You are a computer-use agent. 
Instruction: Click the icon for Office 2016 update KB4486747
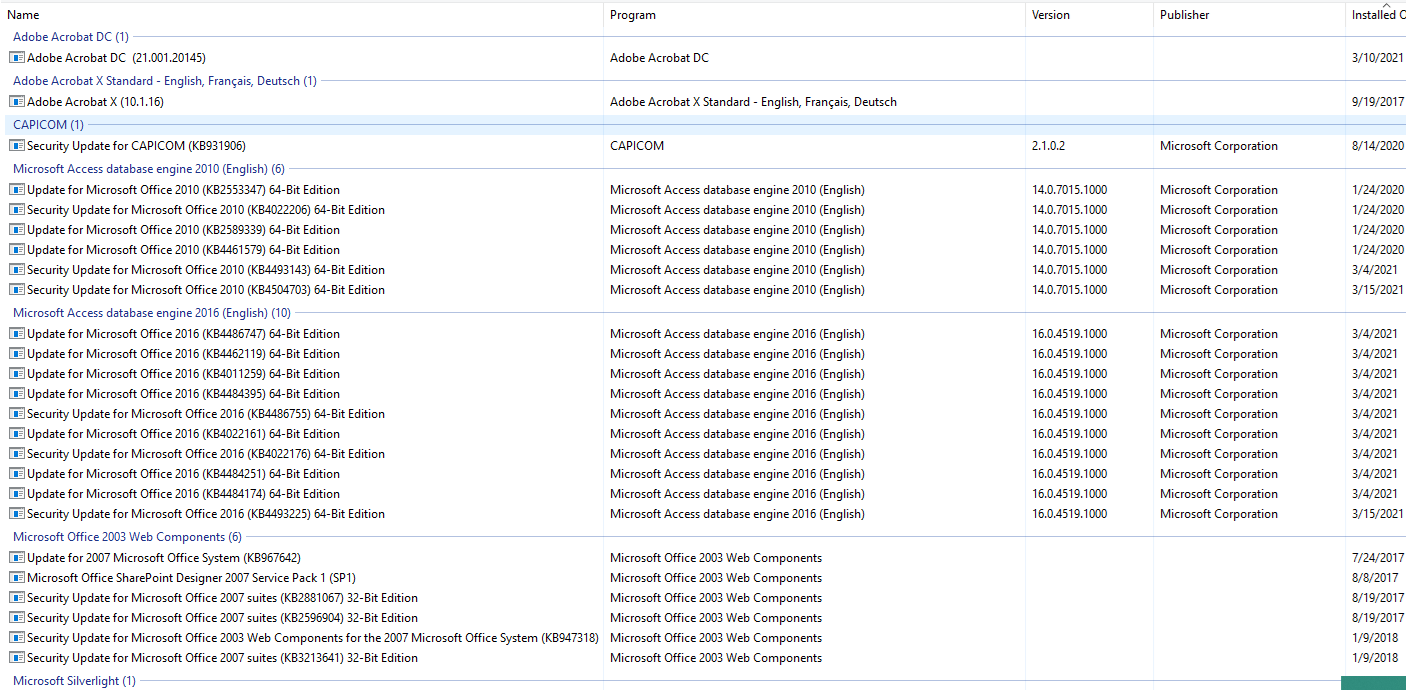(x=16, y=334)
